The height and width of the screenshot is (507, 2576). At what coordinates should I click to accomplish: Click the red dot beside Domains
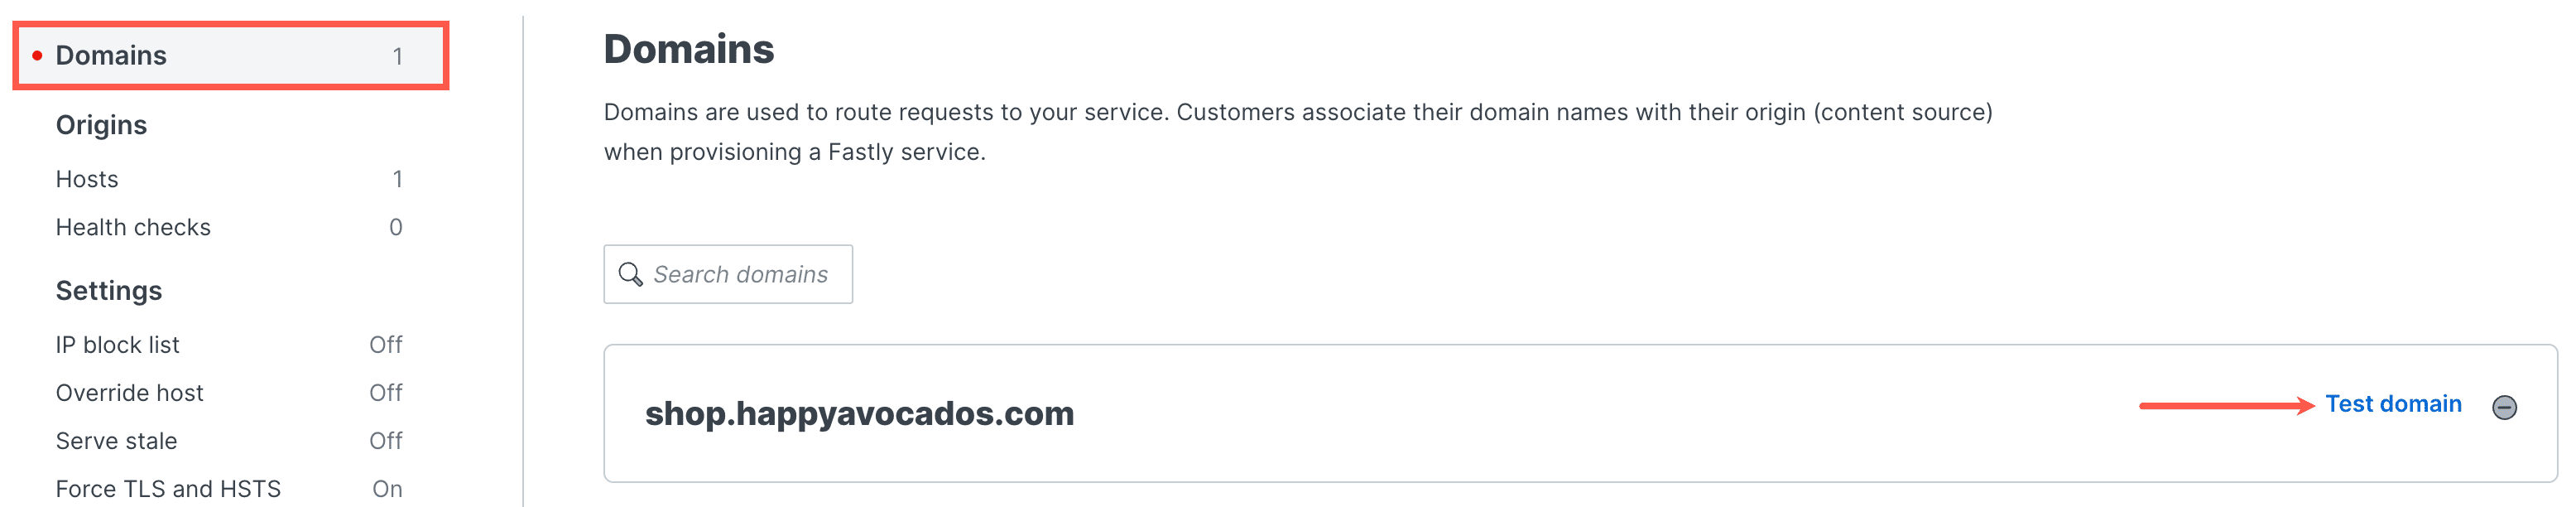point(38,56)
